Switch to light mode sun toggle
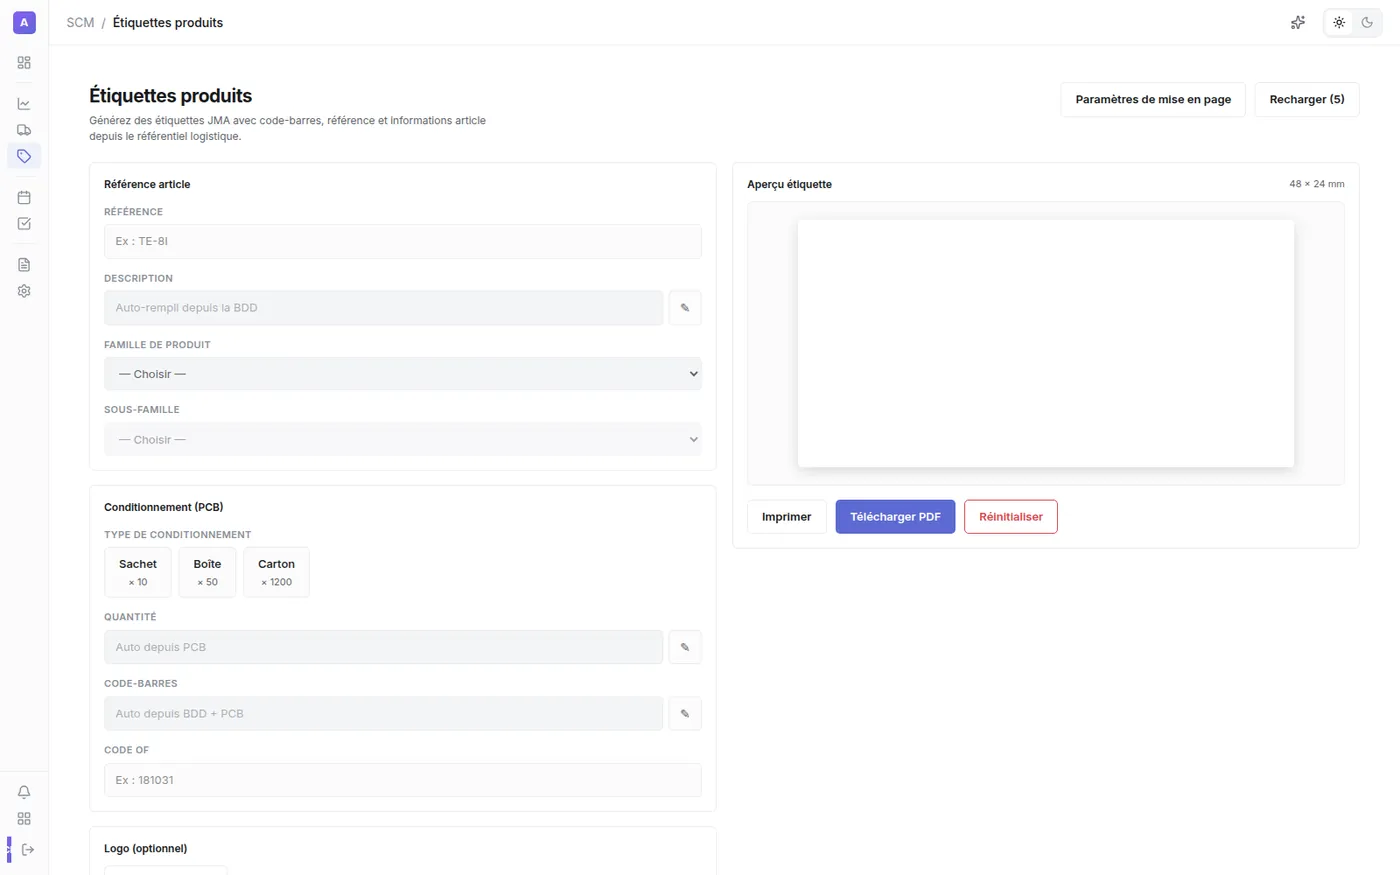Viewport: 1400px width, 875px height. pos(1339,22)
